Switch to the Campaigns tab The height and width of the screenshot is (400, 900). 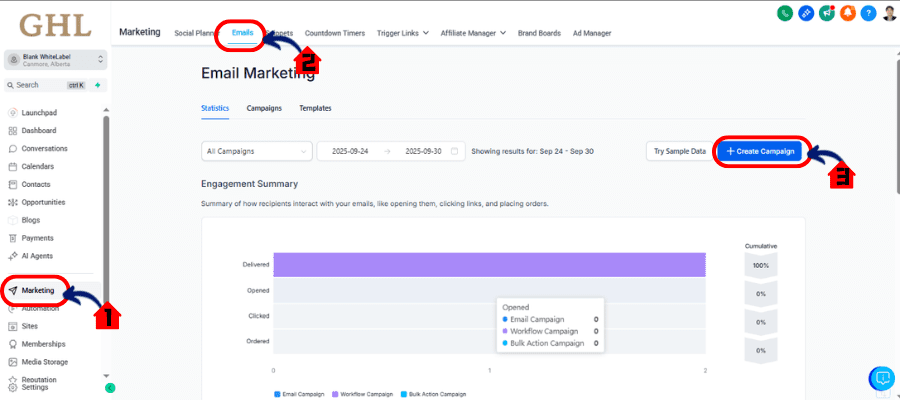264,108
